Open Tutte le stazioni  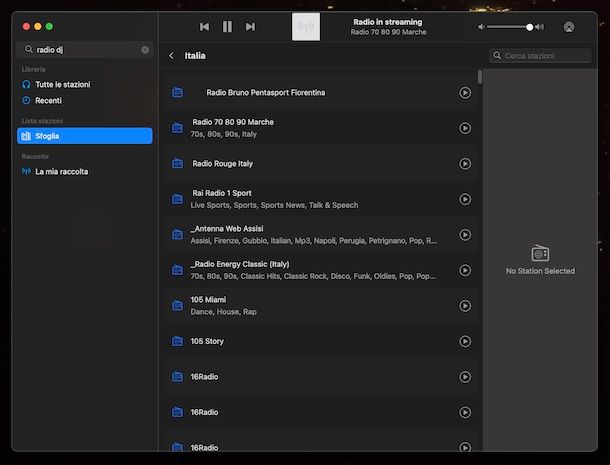63,84
